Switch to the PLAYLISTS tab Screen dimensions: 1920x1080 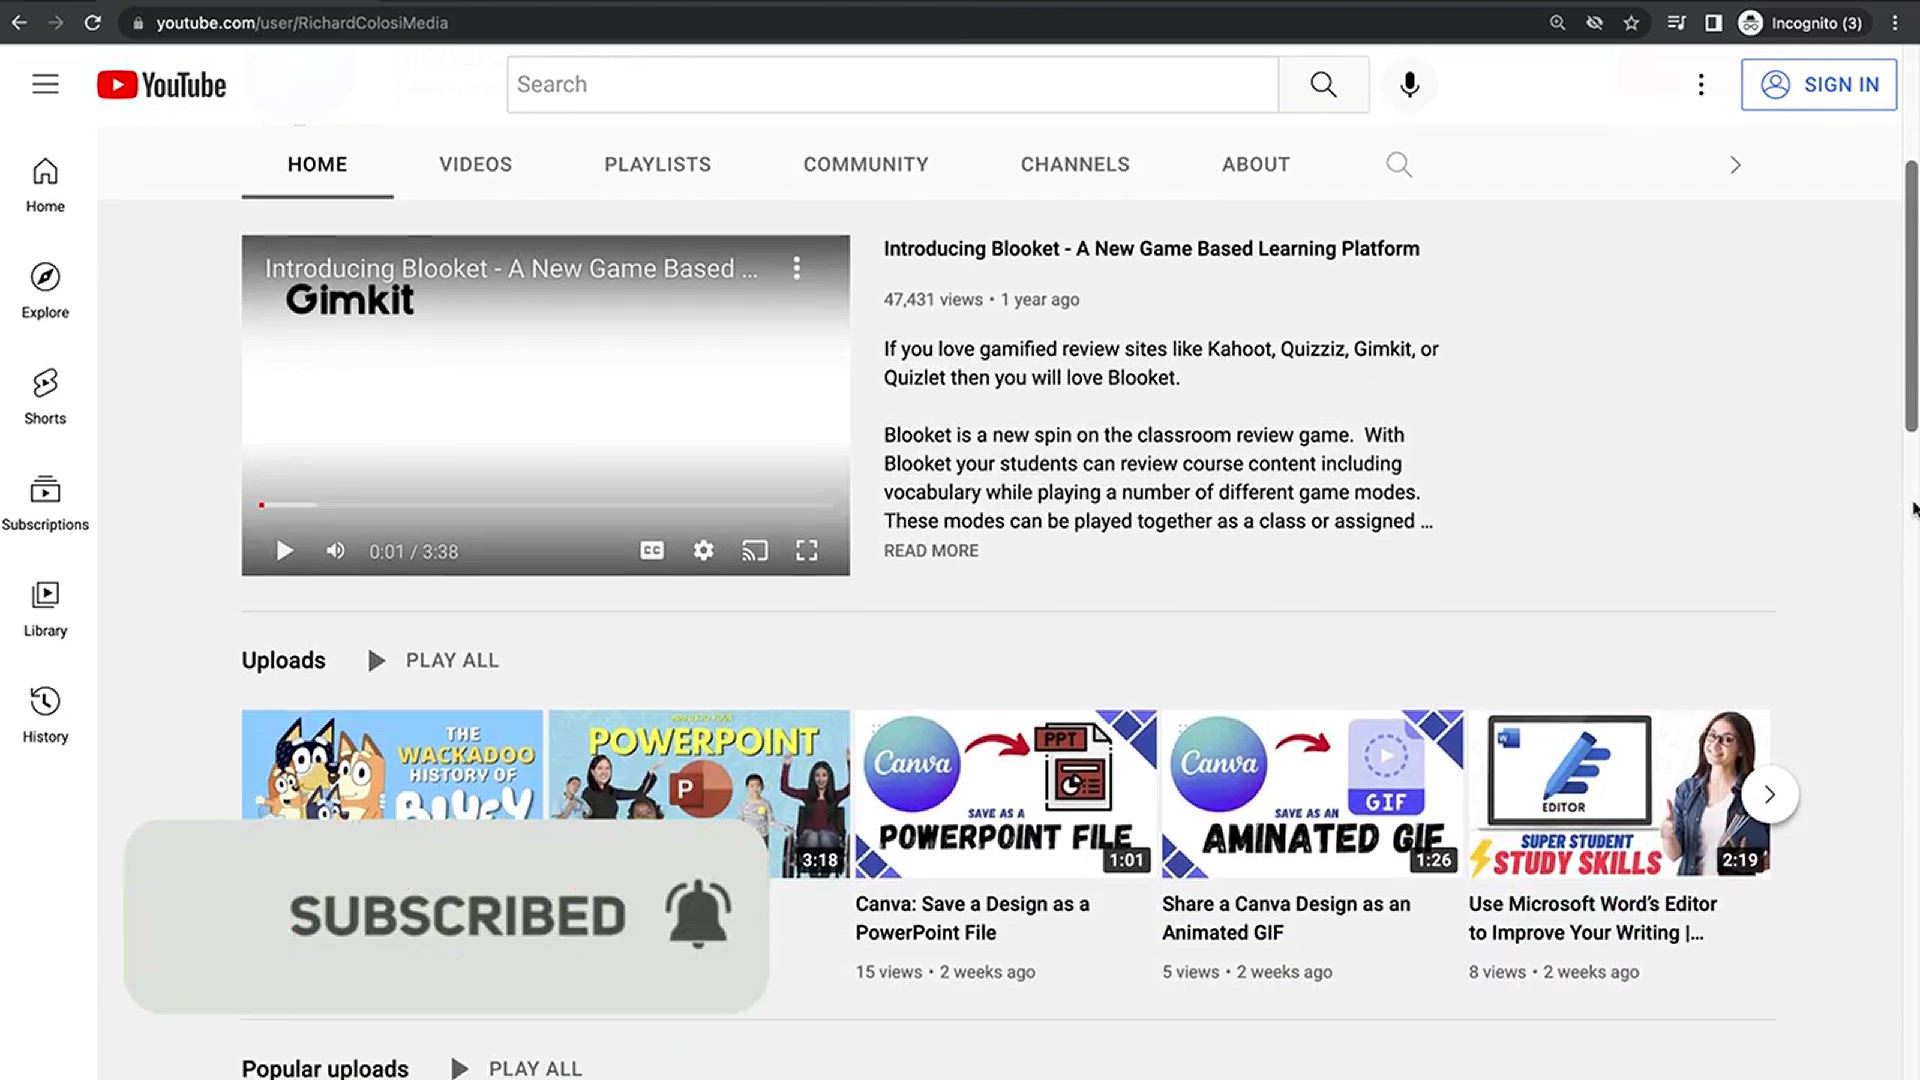coord(657,164)
